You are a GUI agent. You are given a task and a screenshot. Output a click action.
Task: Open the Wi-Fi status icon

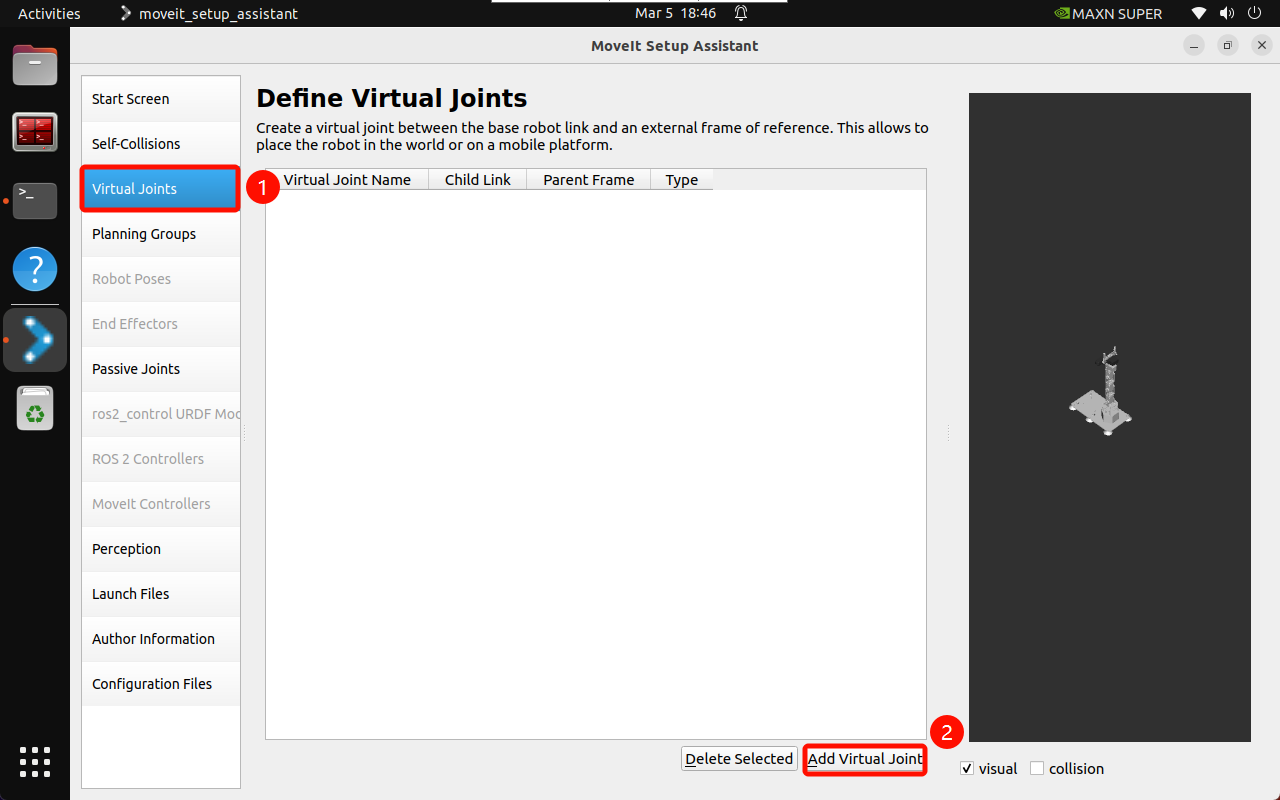coord(1199,14)
